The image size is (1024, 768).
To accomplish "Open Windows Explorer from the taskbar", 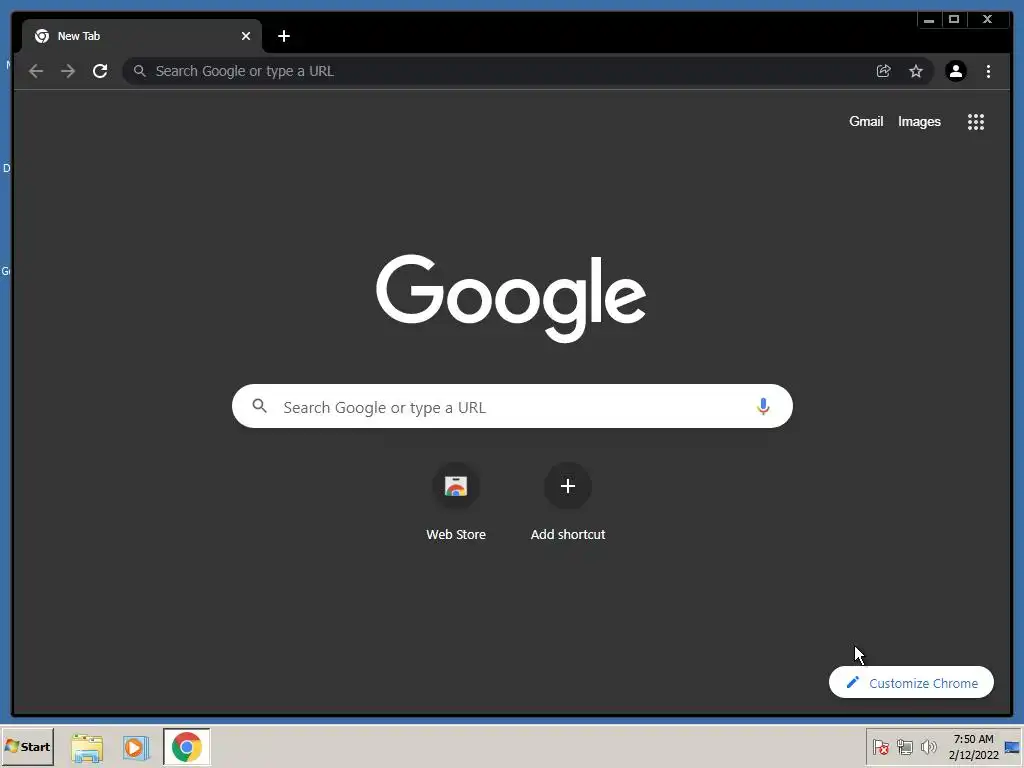I will coord(87,747).
